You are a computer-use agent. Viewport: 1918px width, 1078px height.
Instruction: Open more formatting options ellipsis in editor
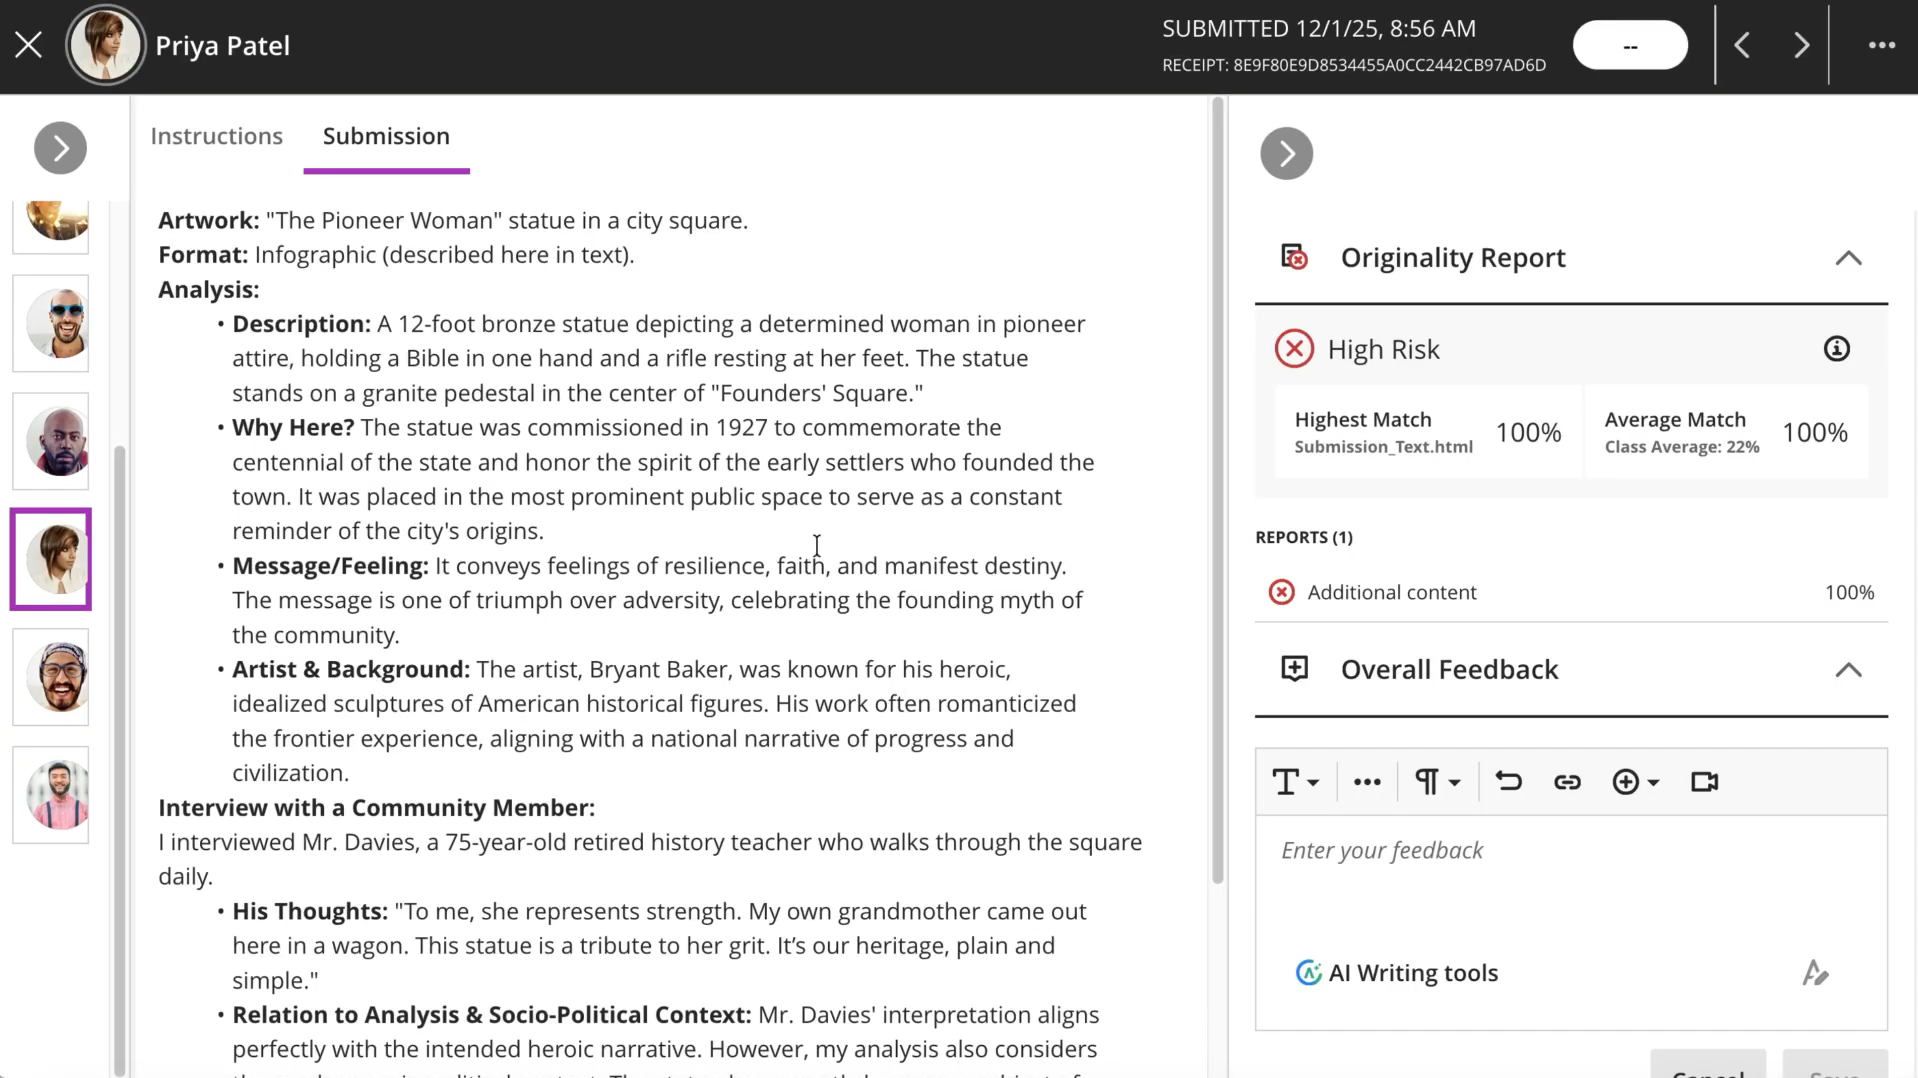coord(1367,782)
